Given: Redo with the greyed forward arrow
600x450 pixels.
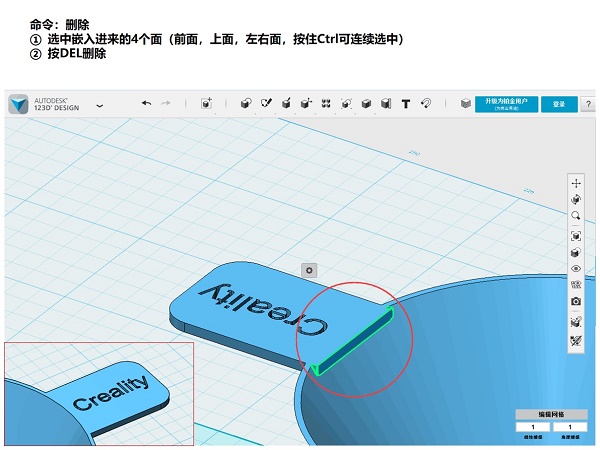Looking at the screenshot, I should pyautogui.click(x=166, y=103).
